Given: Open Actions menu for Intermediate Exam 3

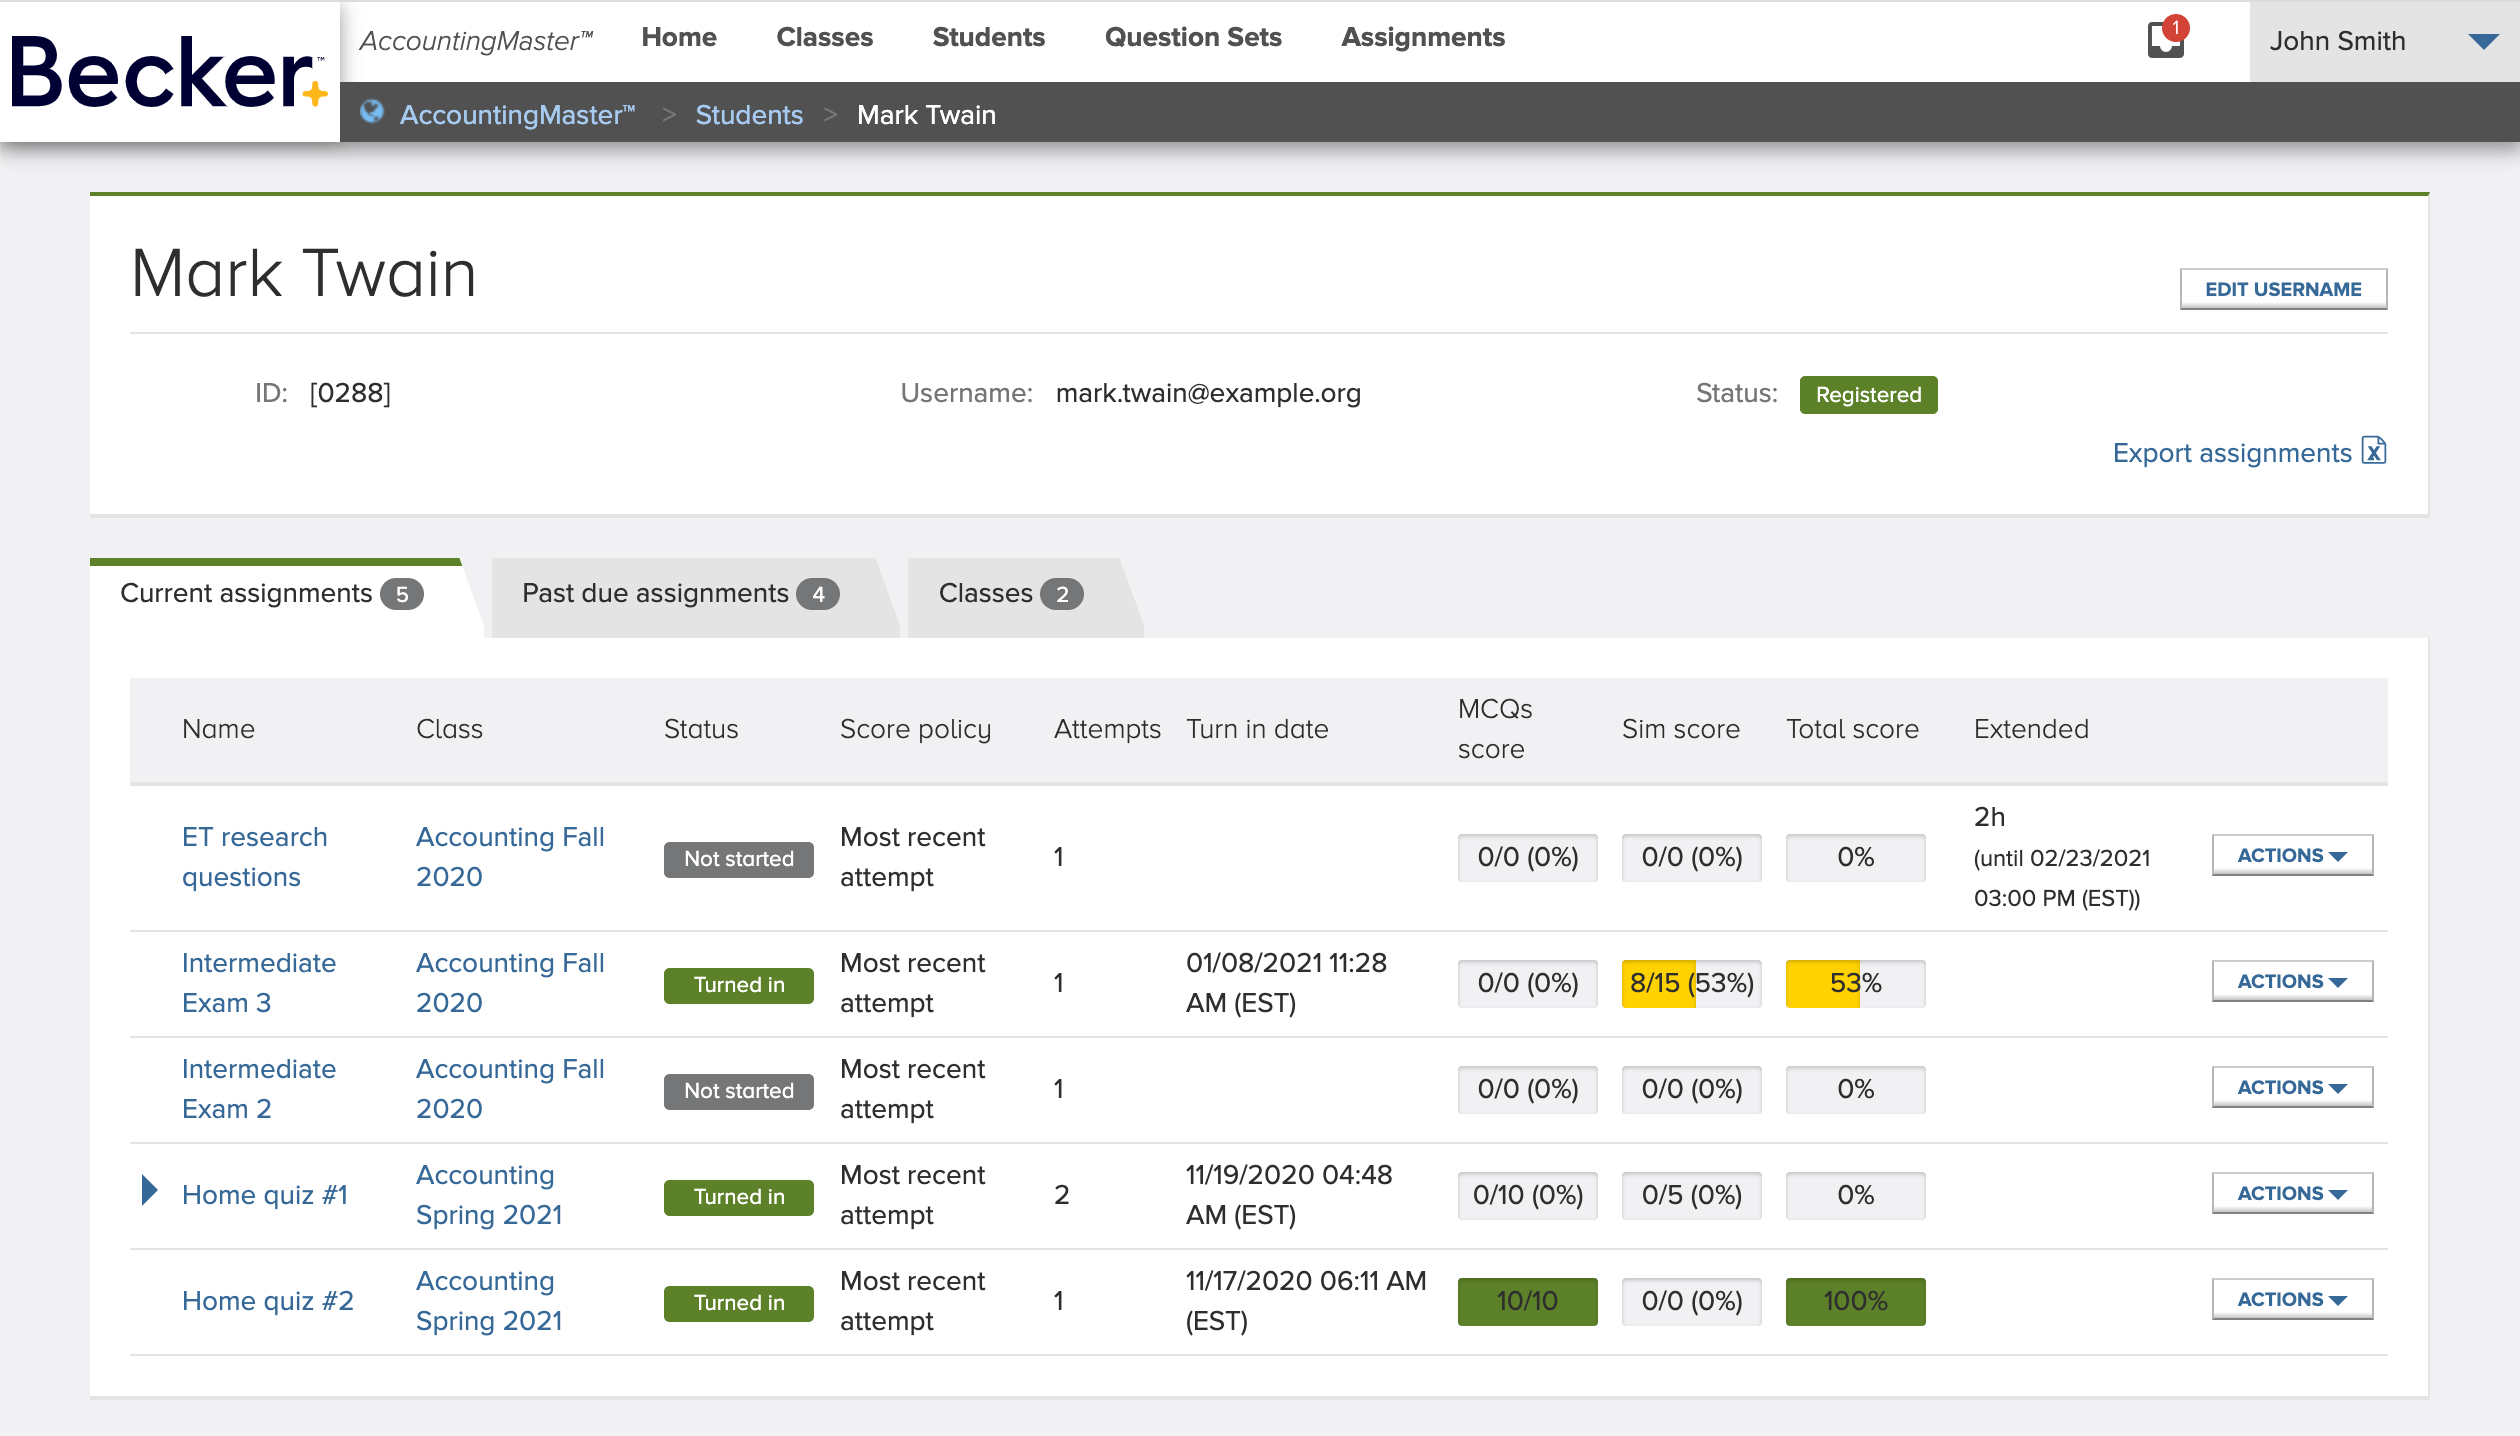Looking at the screenshot, I should pos(2292,982).
